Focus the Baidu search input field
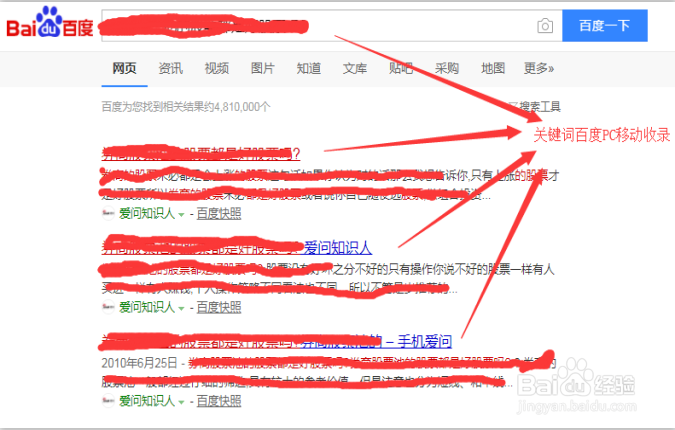 [331, 26]
